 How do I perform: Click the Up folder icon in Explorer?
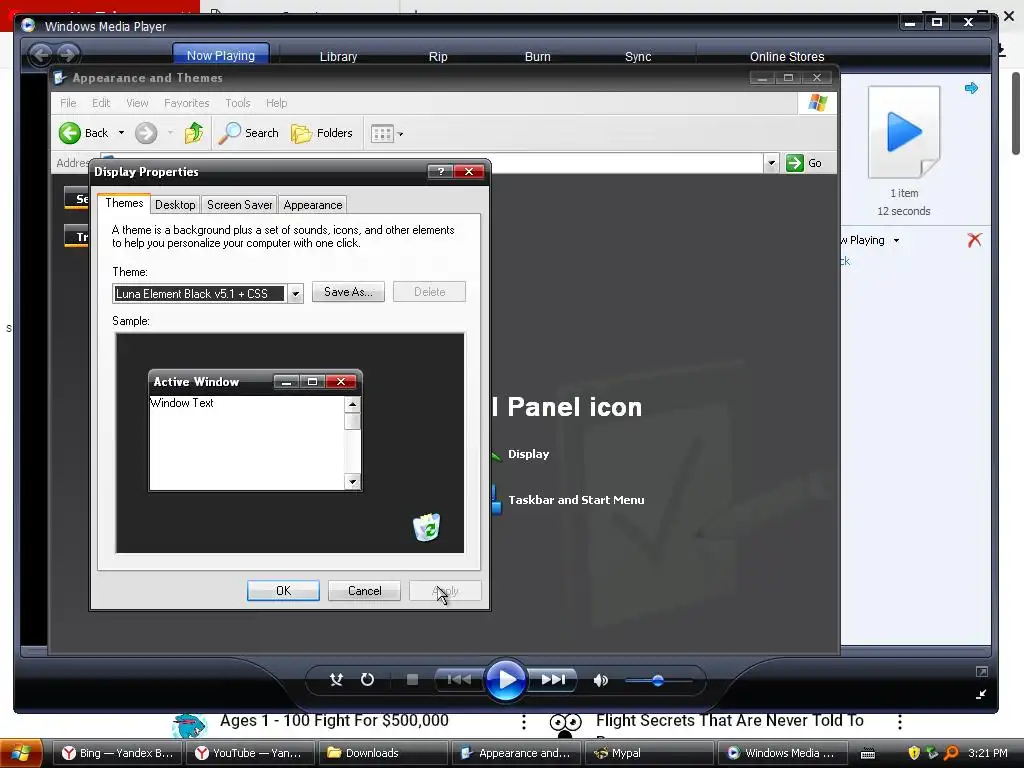(x=194, y=133)
